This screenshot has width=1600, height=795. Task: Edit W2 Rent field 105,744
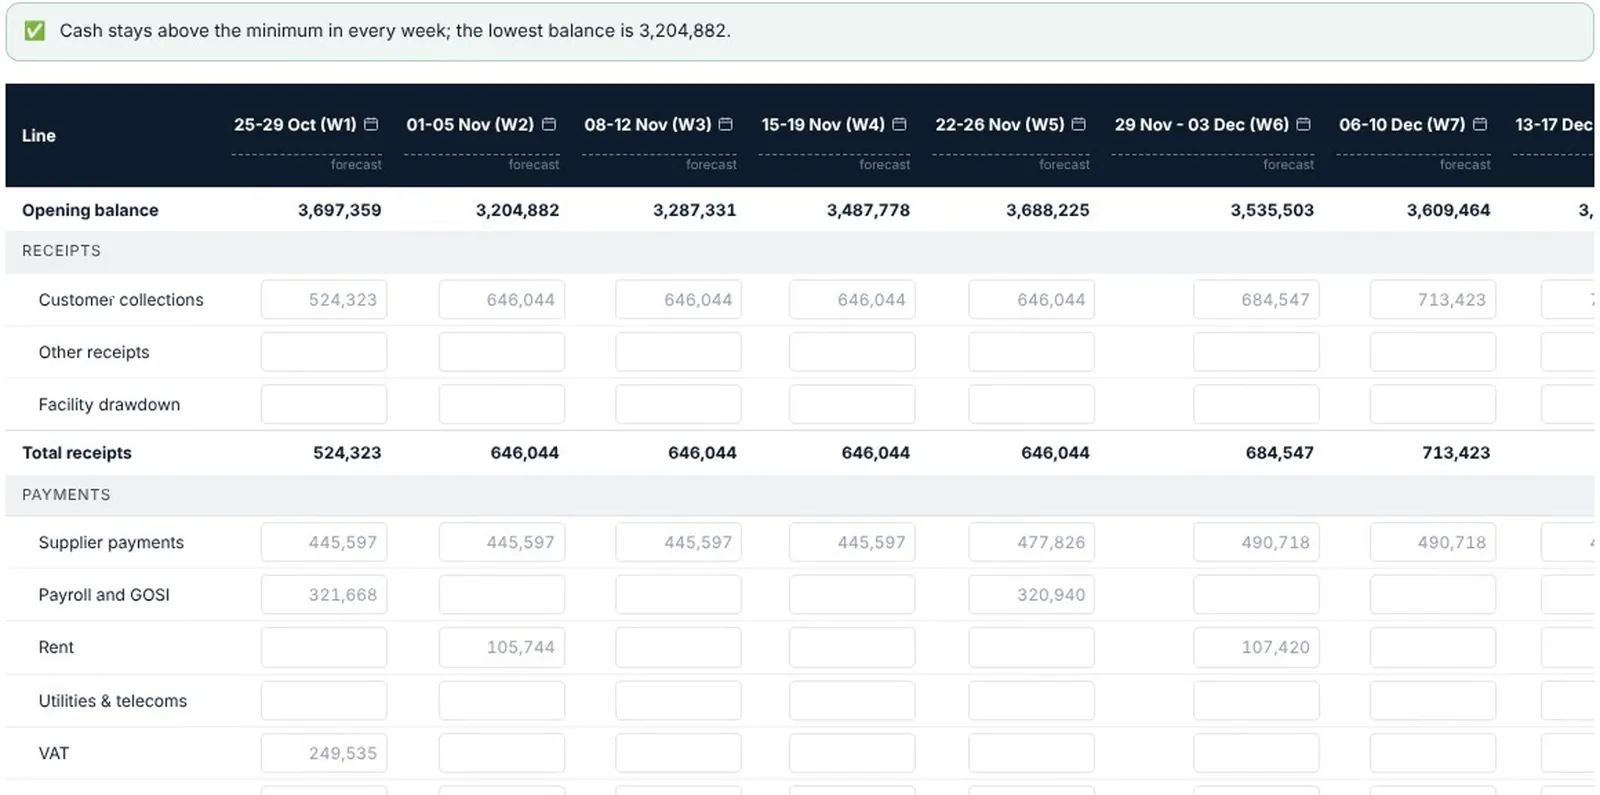pos(502,647)
